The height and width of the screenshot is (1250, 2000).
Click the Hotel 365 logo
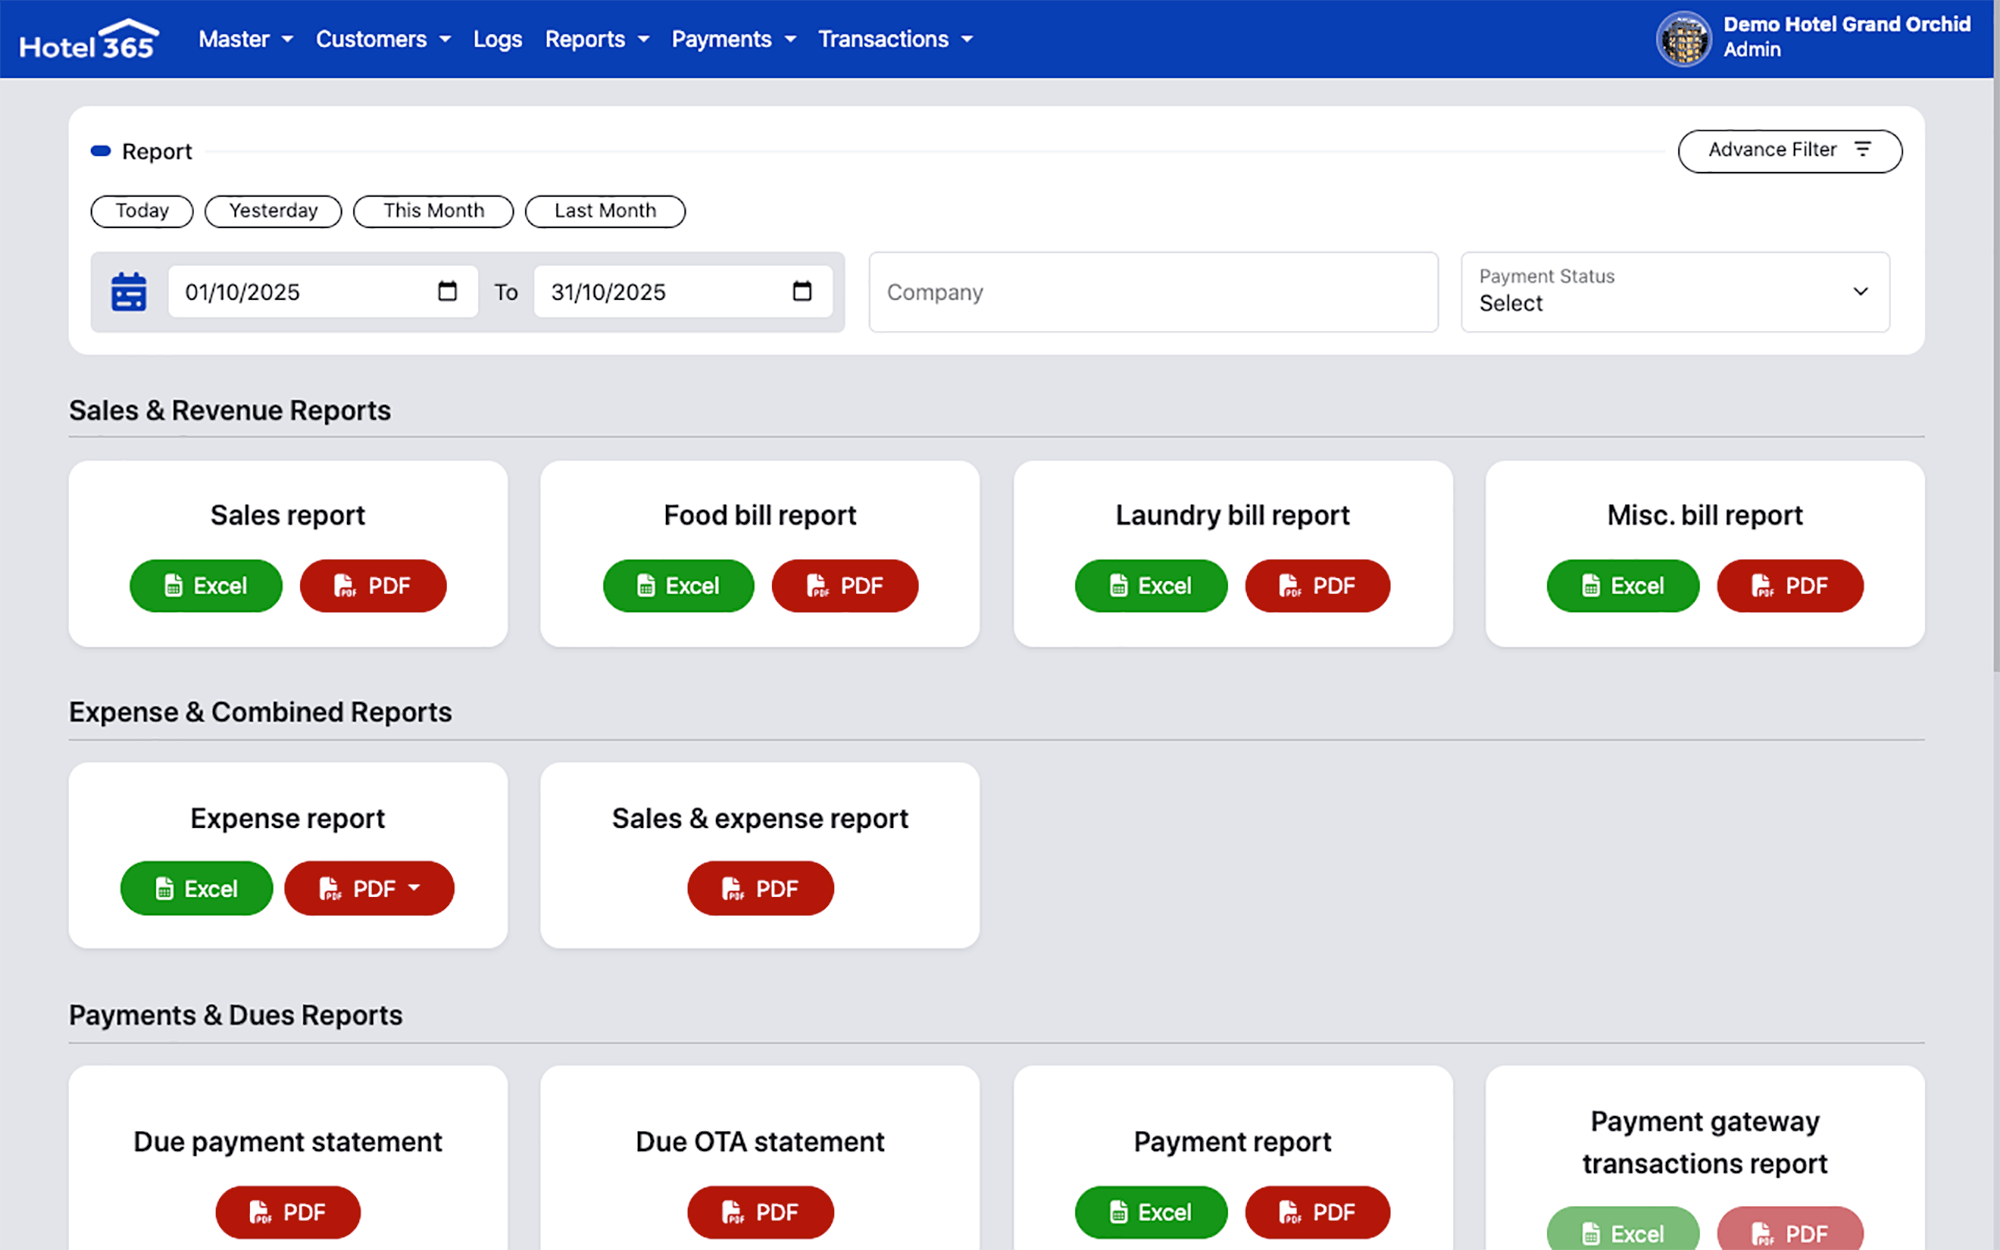(x=89, y=40)
